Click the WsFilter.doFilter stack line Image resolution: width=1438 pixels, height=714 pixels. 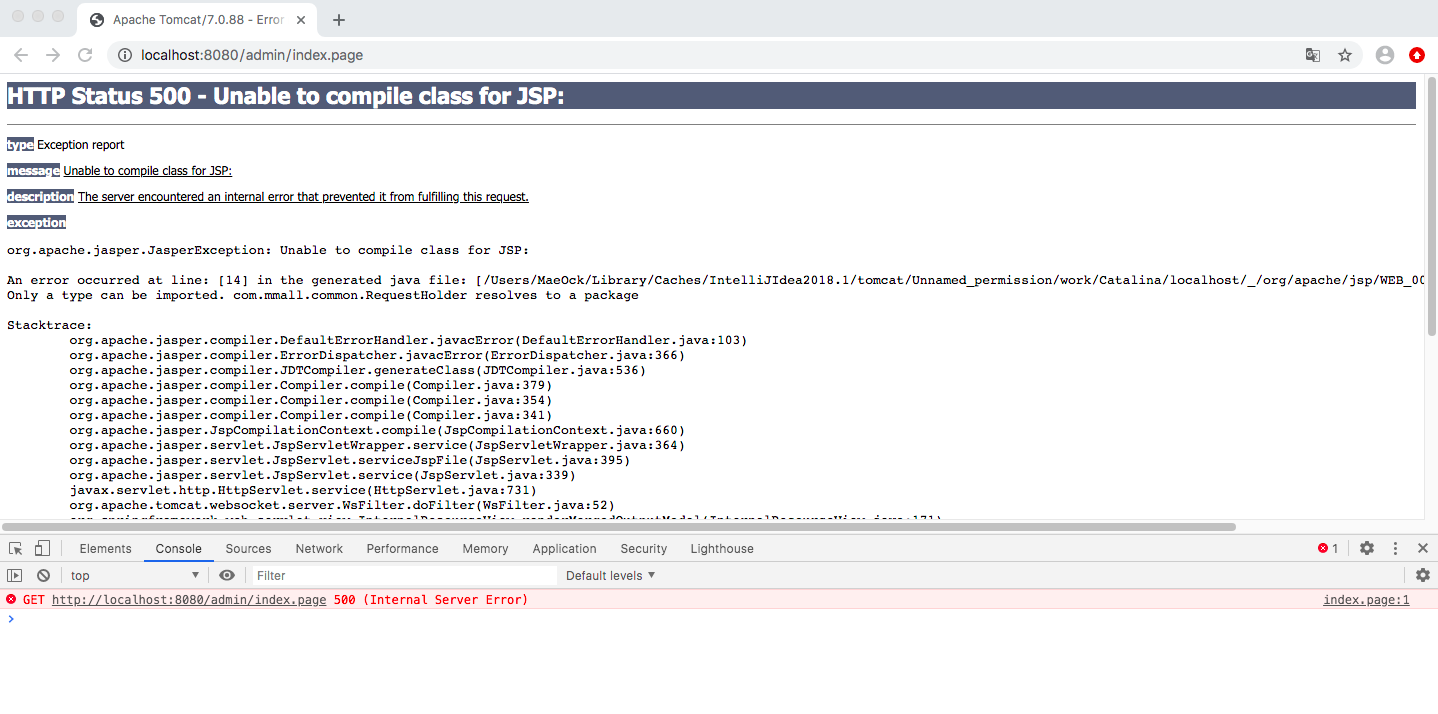tap(342, 505)
